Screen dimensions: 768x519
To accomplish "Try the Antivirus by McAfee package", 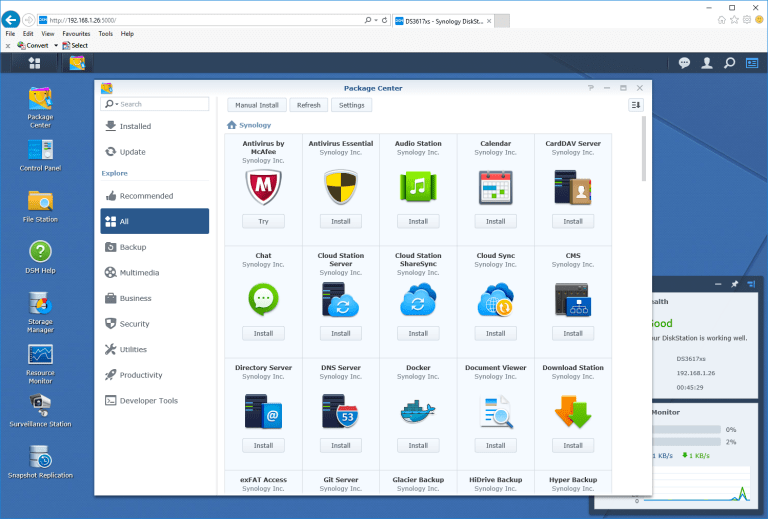I will pos(263,221).
